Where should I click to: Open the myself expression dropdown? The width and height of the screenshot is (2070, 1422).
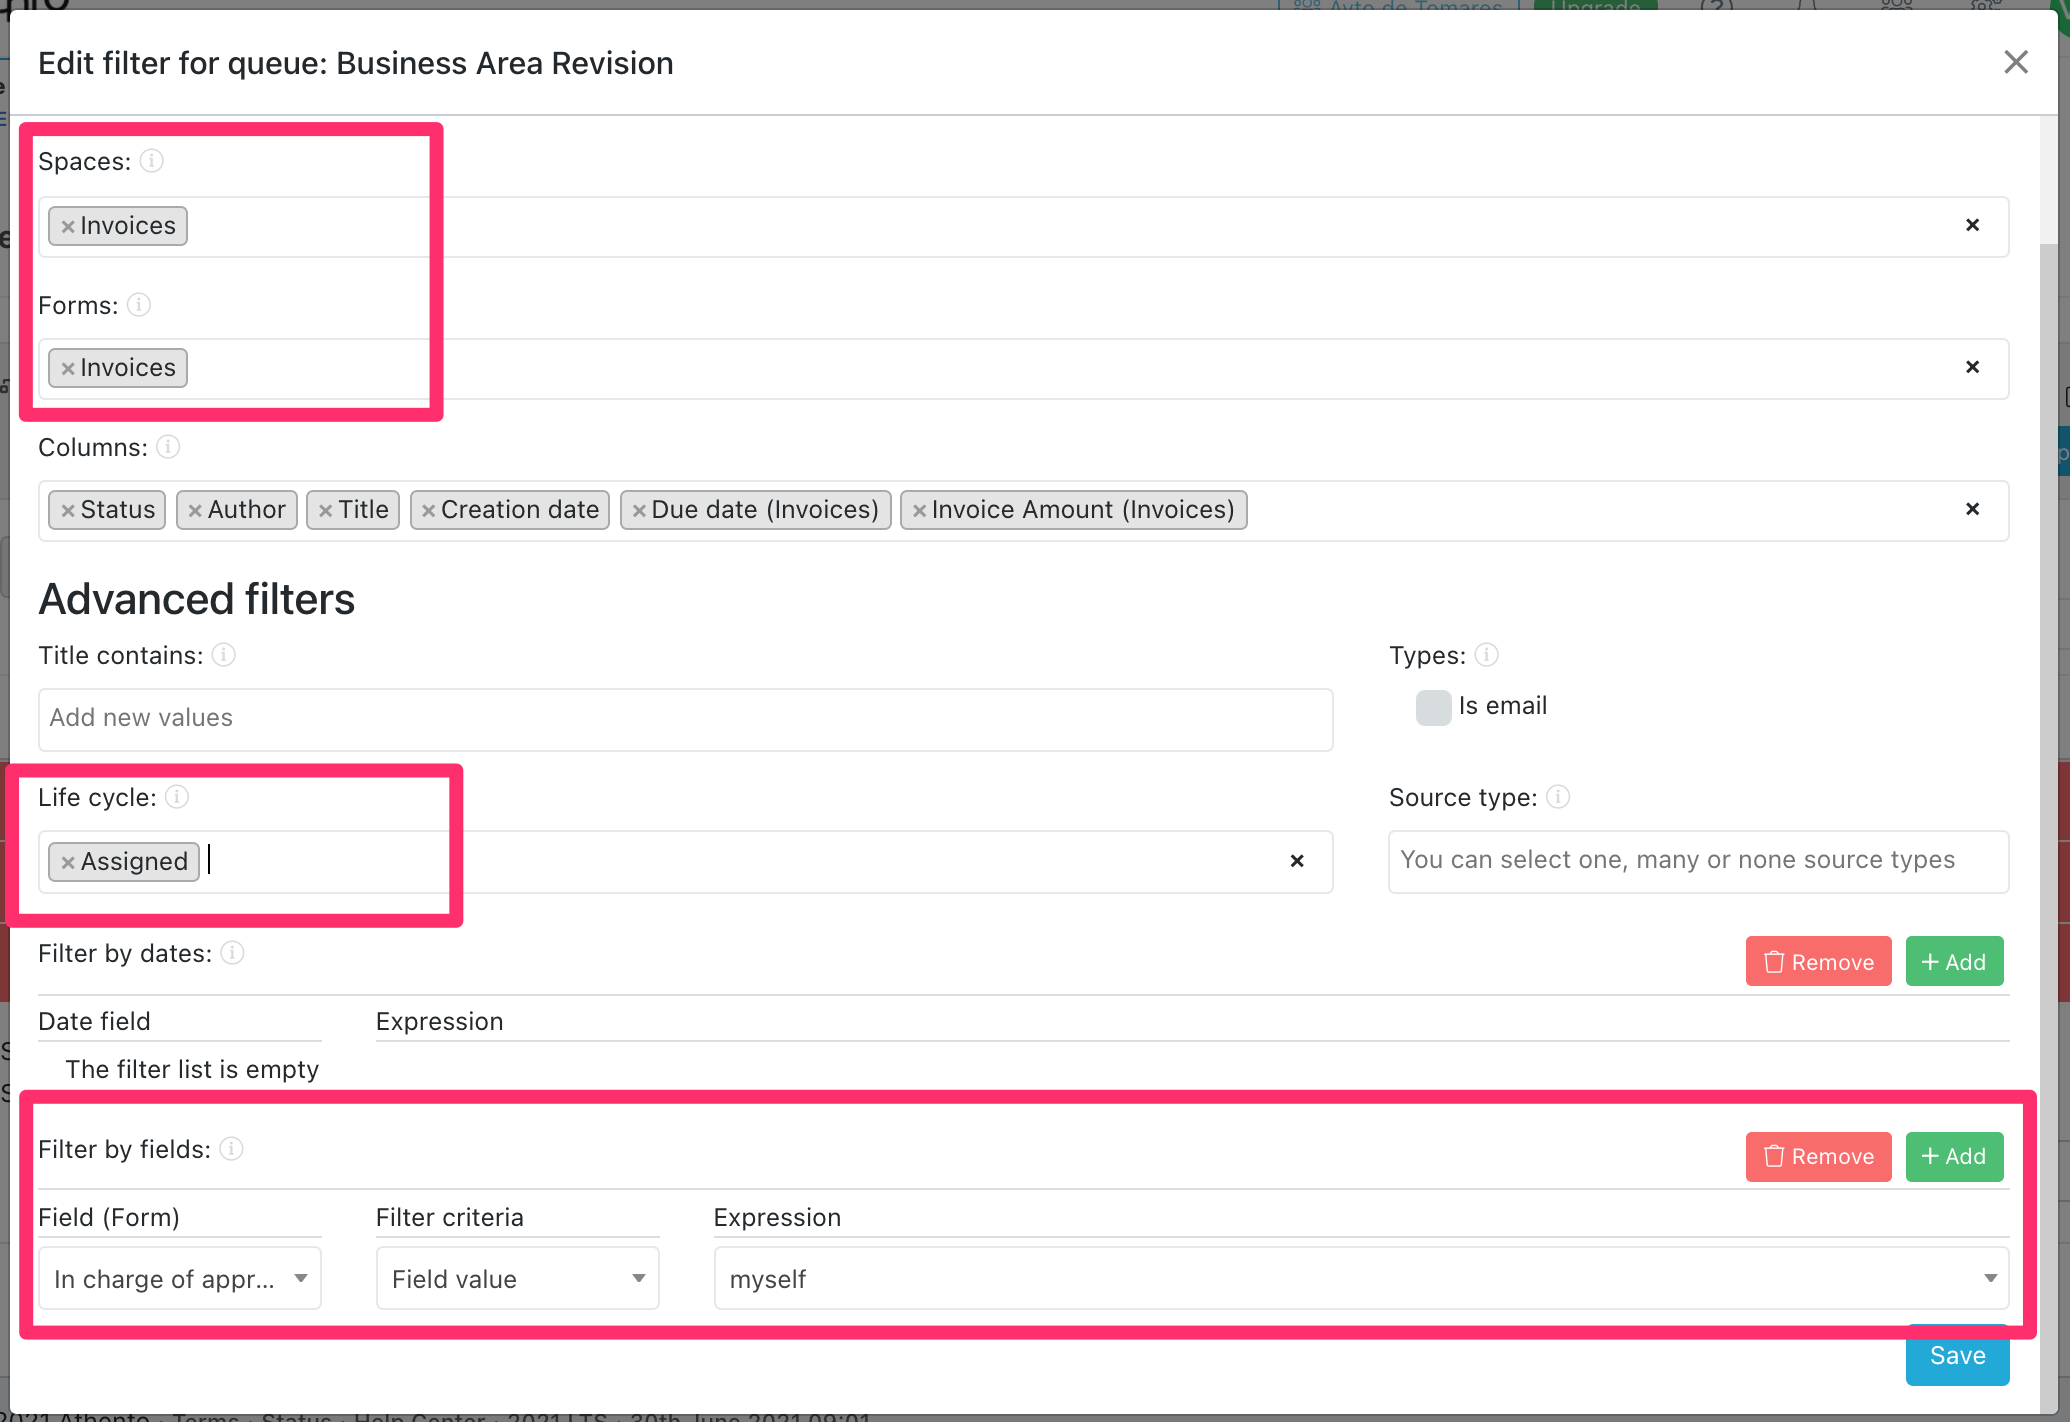(x=1360, y=1278)
